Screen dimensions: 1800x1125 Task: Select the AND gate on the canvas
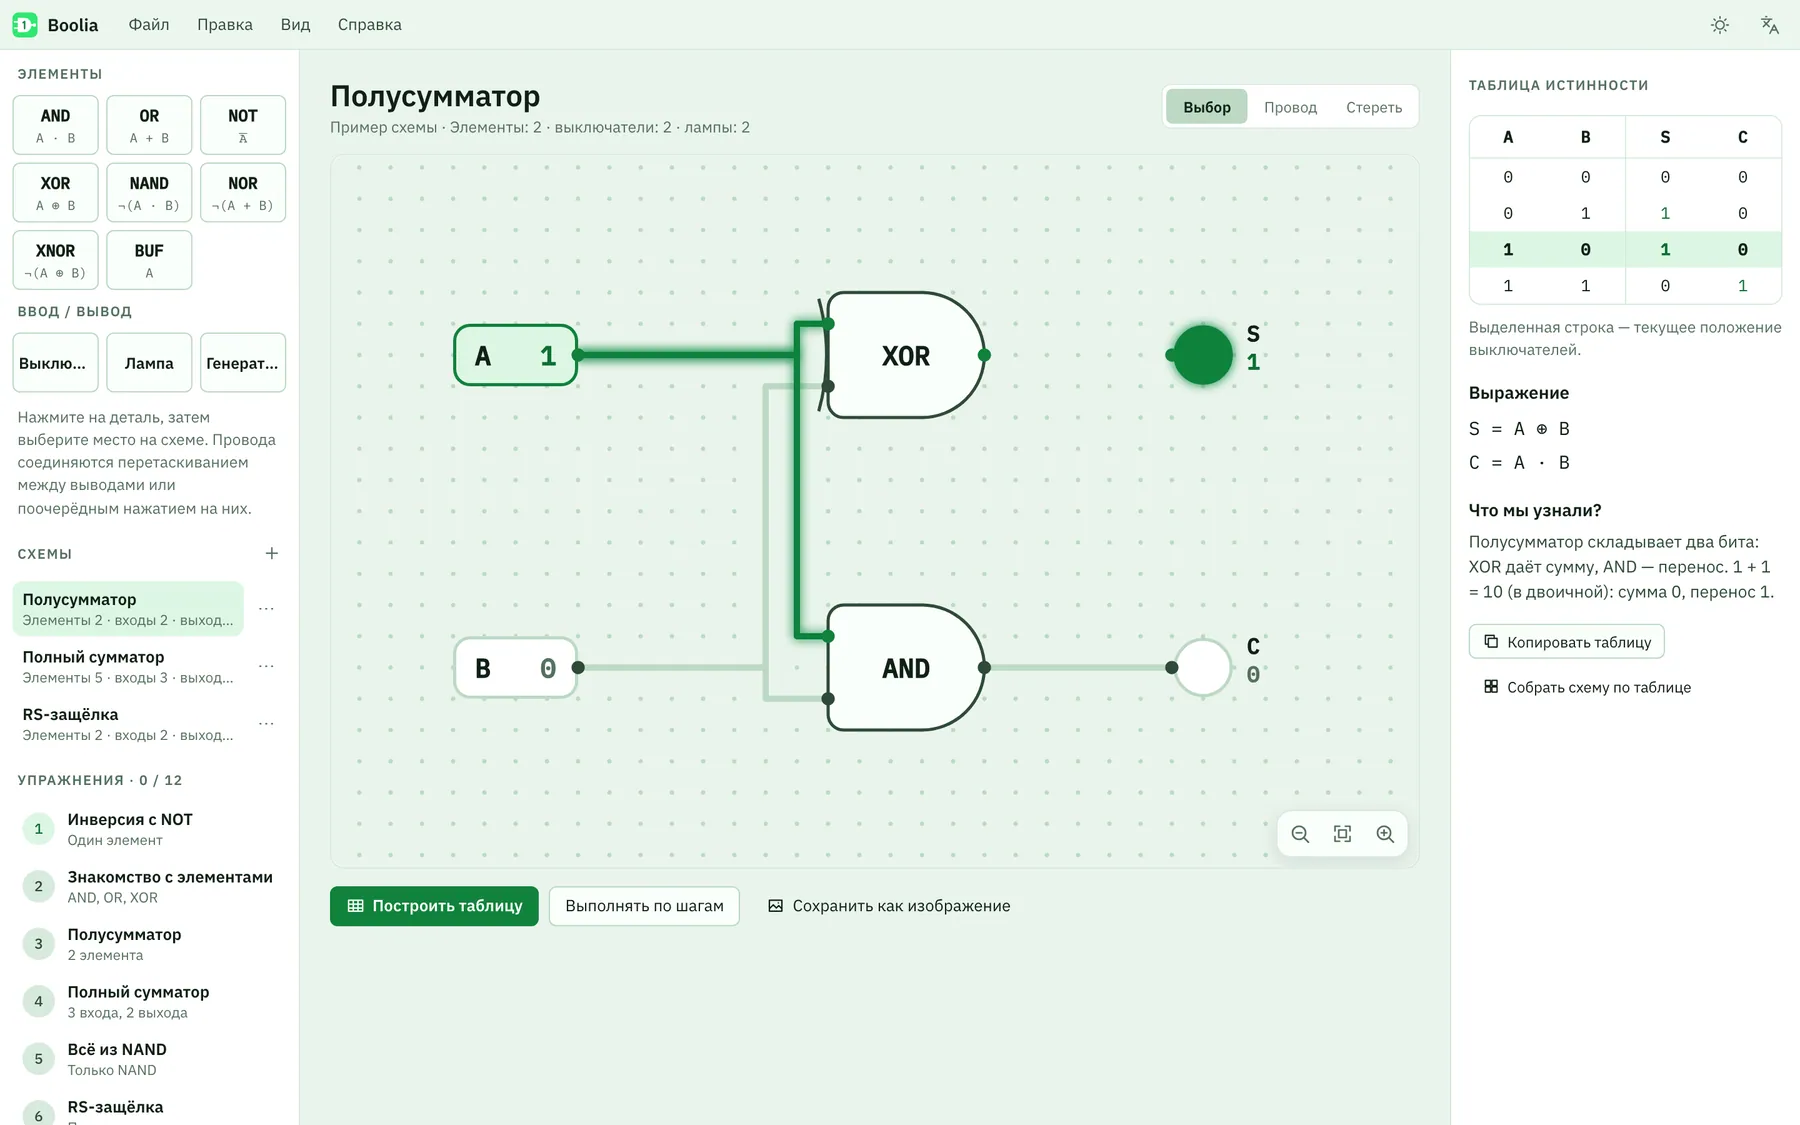click(x=905, y=668)
